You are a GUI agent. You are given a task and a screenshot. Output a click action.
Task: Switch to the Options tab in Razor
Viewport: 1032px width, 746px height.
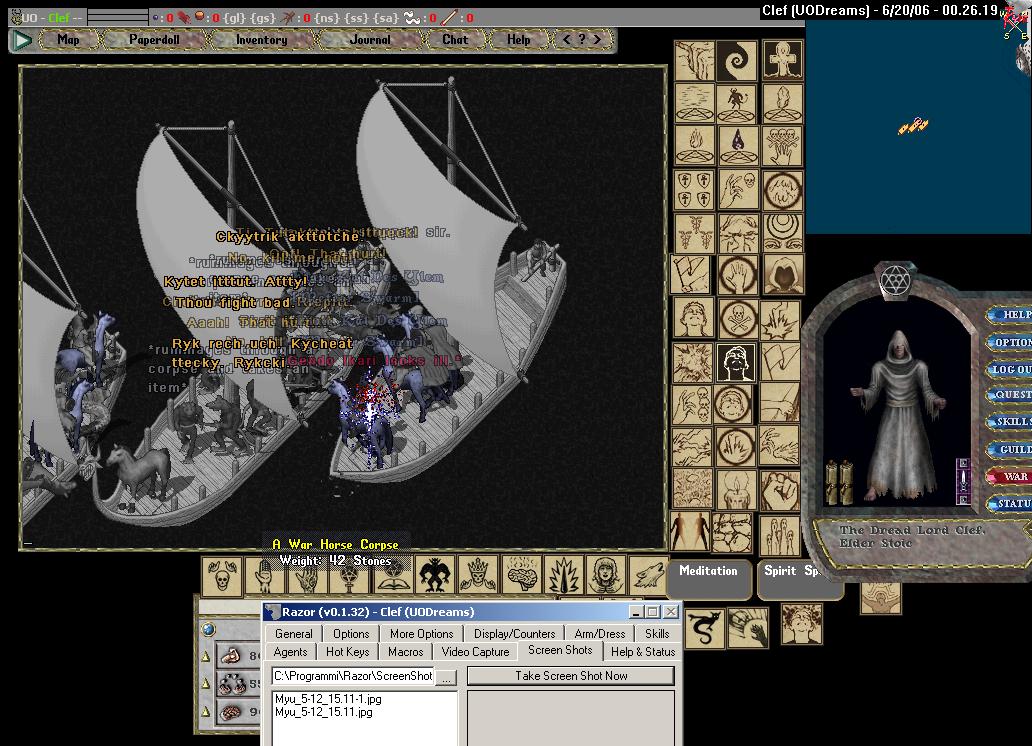351,633
